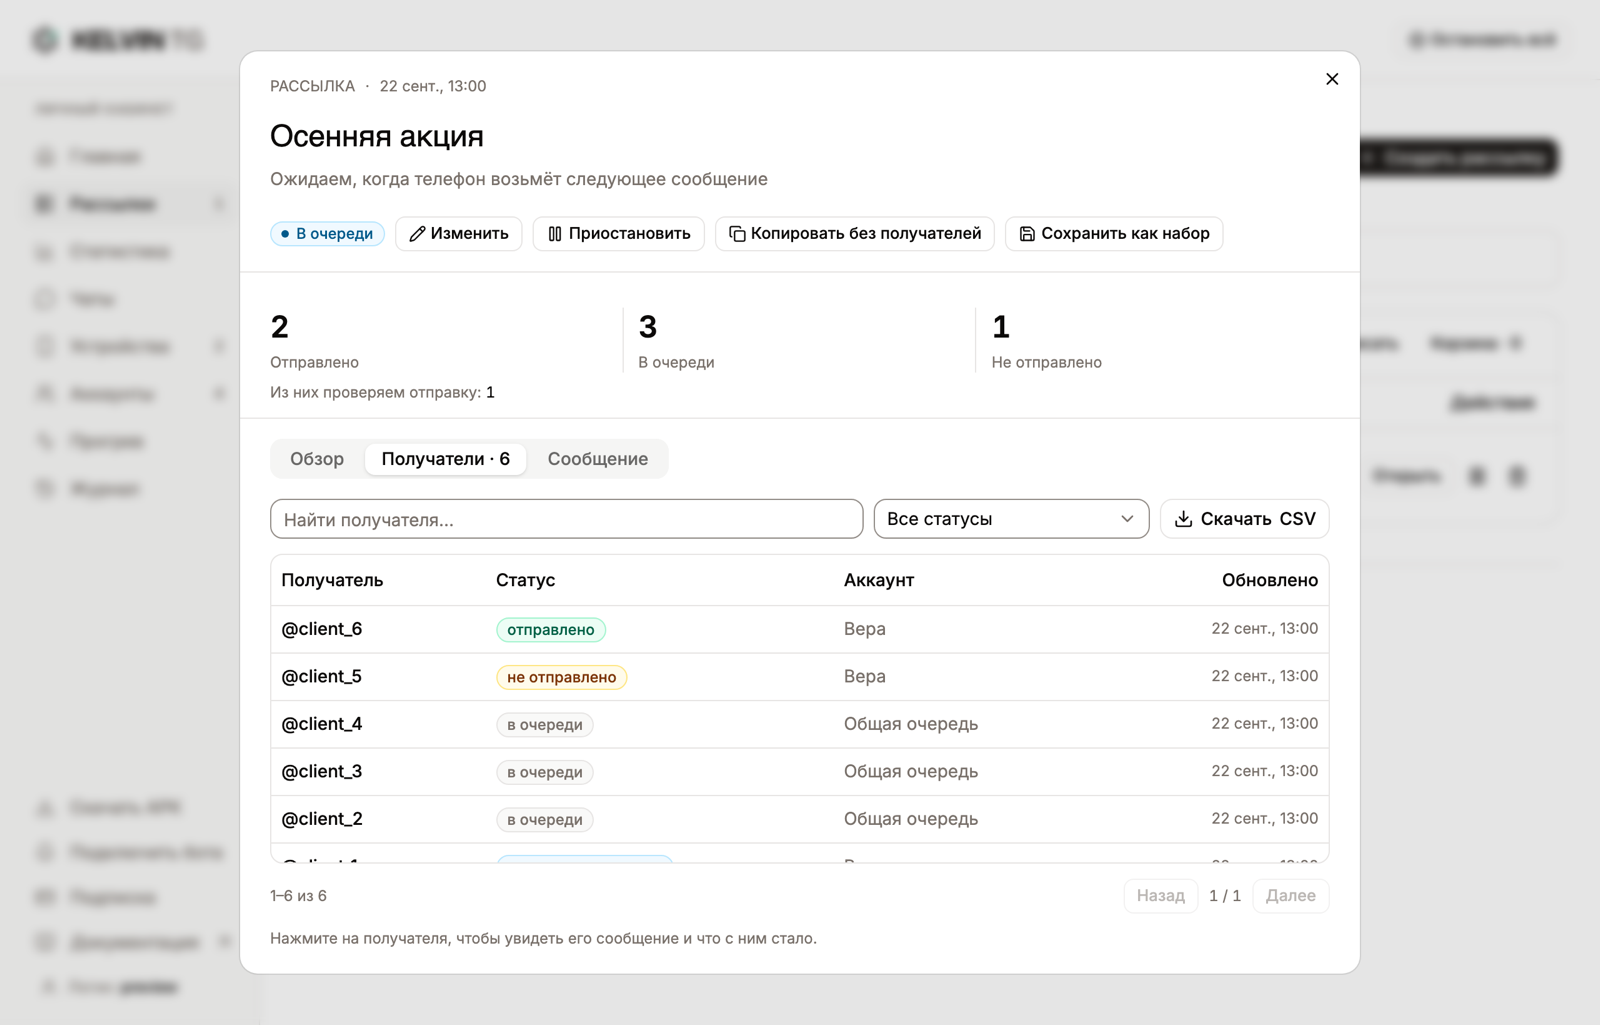This screenshot has height=1025, width=1600.
Task: Select recipient @client_4
Action: 799,724
